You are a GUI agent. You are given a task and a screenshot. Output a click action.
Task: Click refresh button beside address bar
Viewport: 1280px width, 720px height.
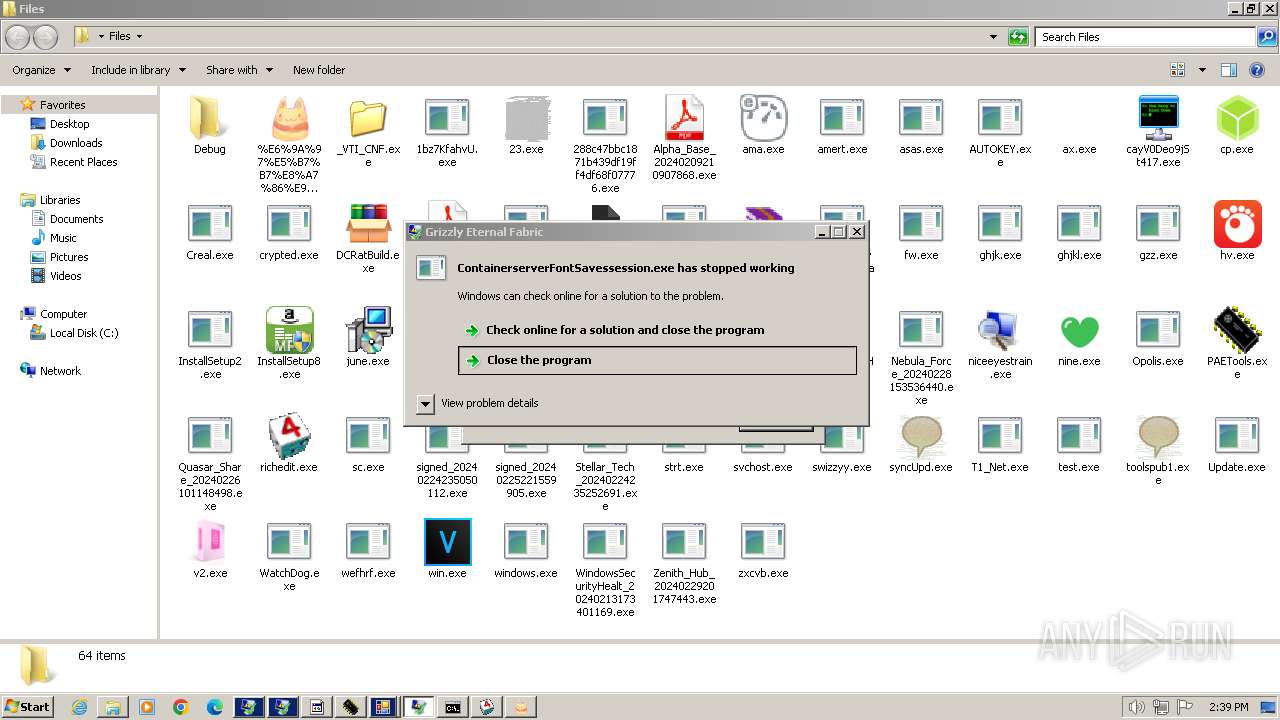pyautogui.click(x=1018, y=37)
